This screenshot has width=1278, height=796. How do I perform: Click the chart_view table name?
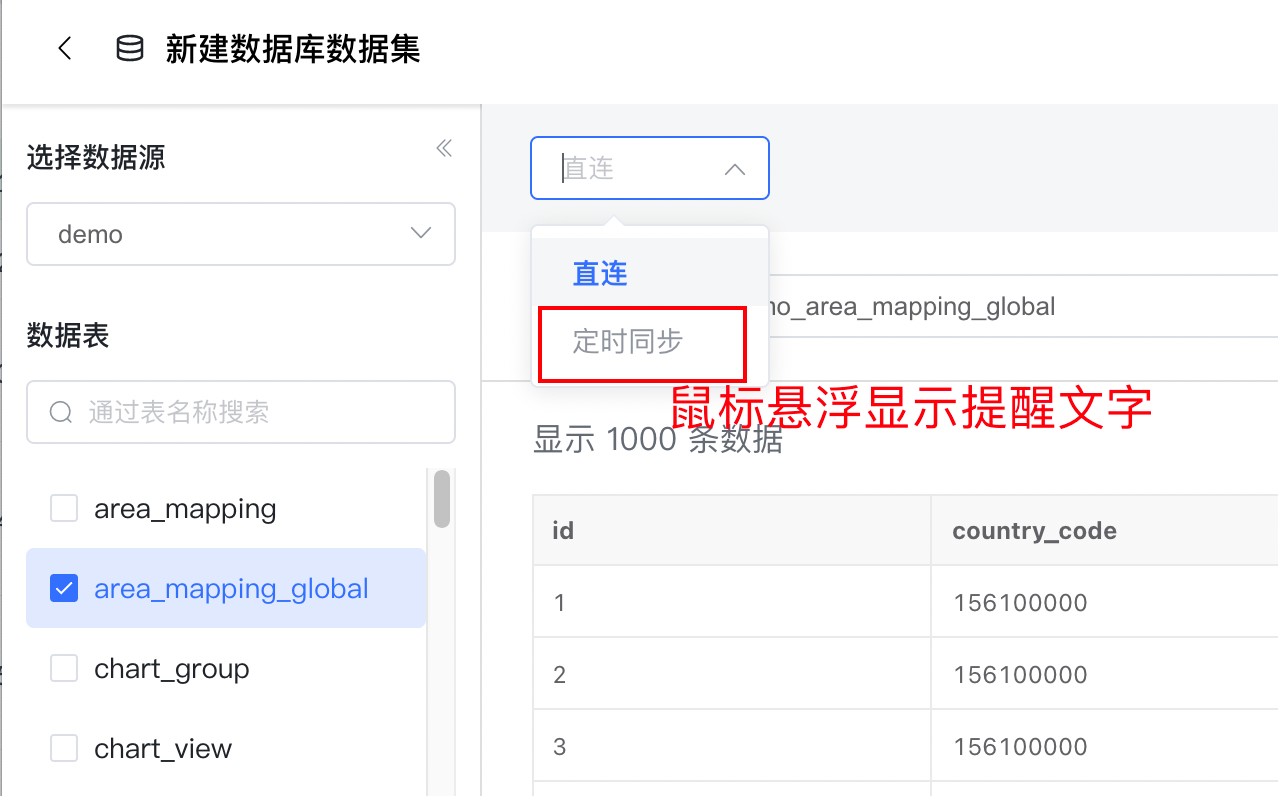[x=163, y=749]
